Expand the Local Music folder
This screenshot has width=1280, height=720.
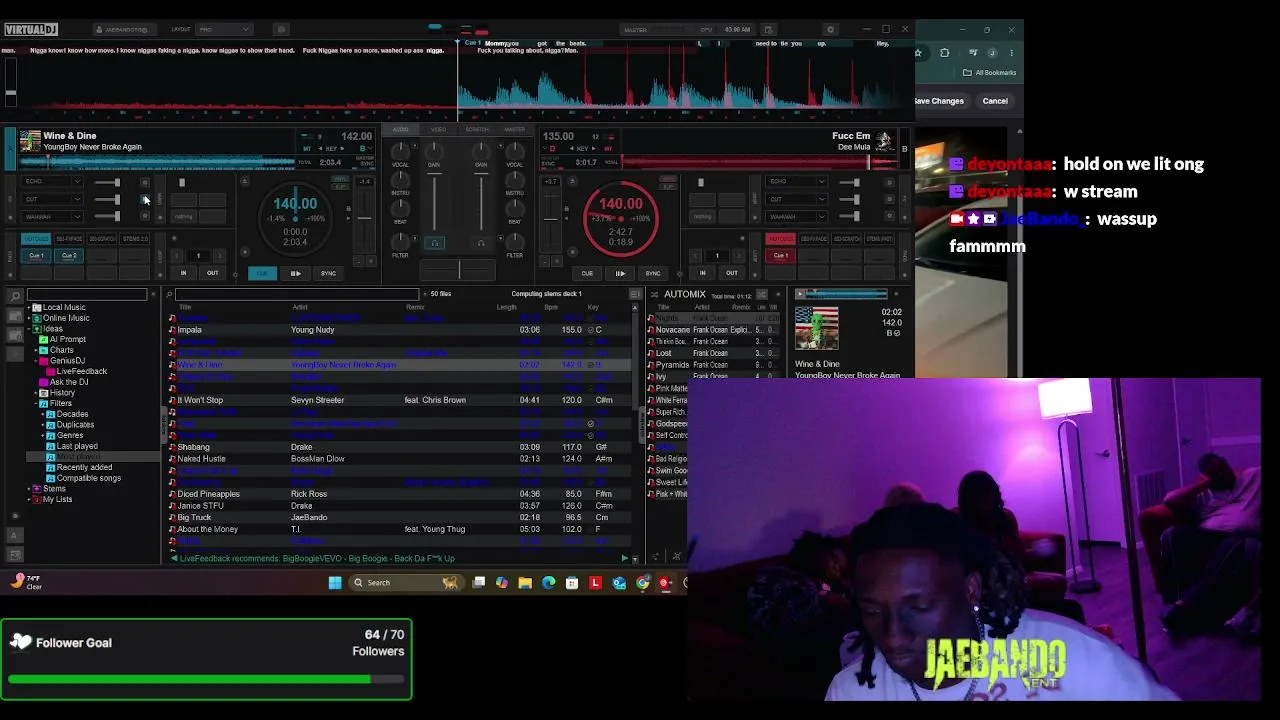pyautogui.click(x=29, y=307)
